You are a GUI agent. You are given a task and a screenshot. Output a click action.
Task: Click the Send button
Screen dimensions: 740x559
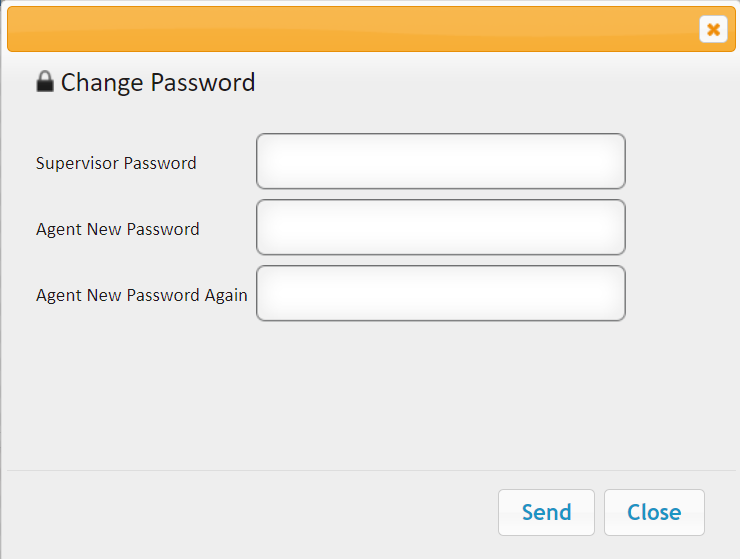546,512
